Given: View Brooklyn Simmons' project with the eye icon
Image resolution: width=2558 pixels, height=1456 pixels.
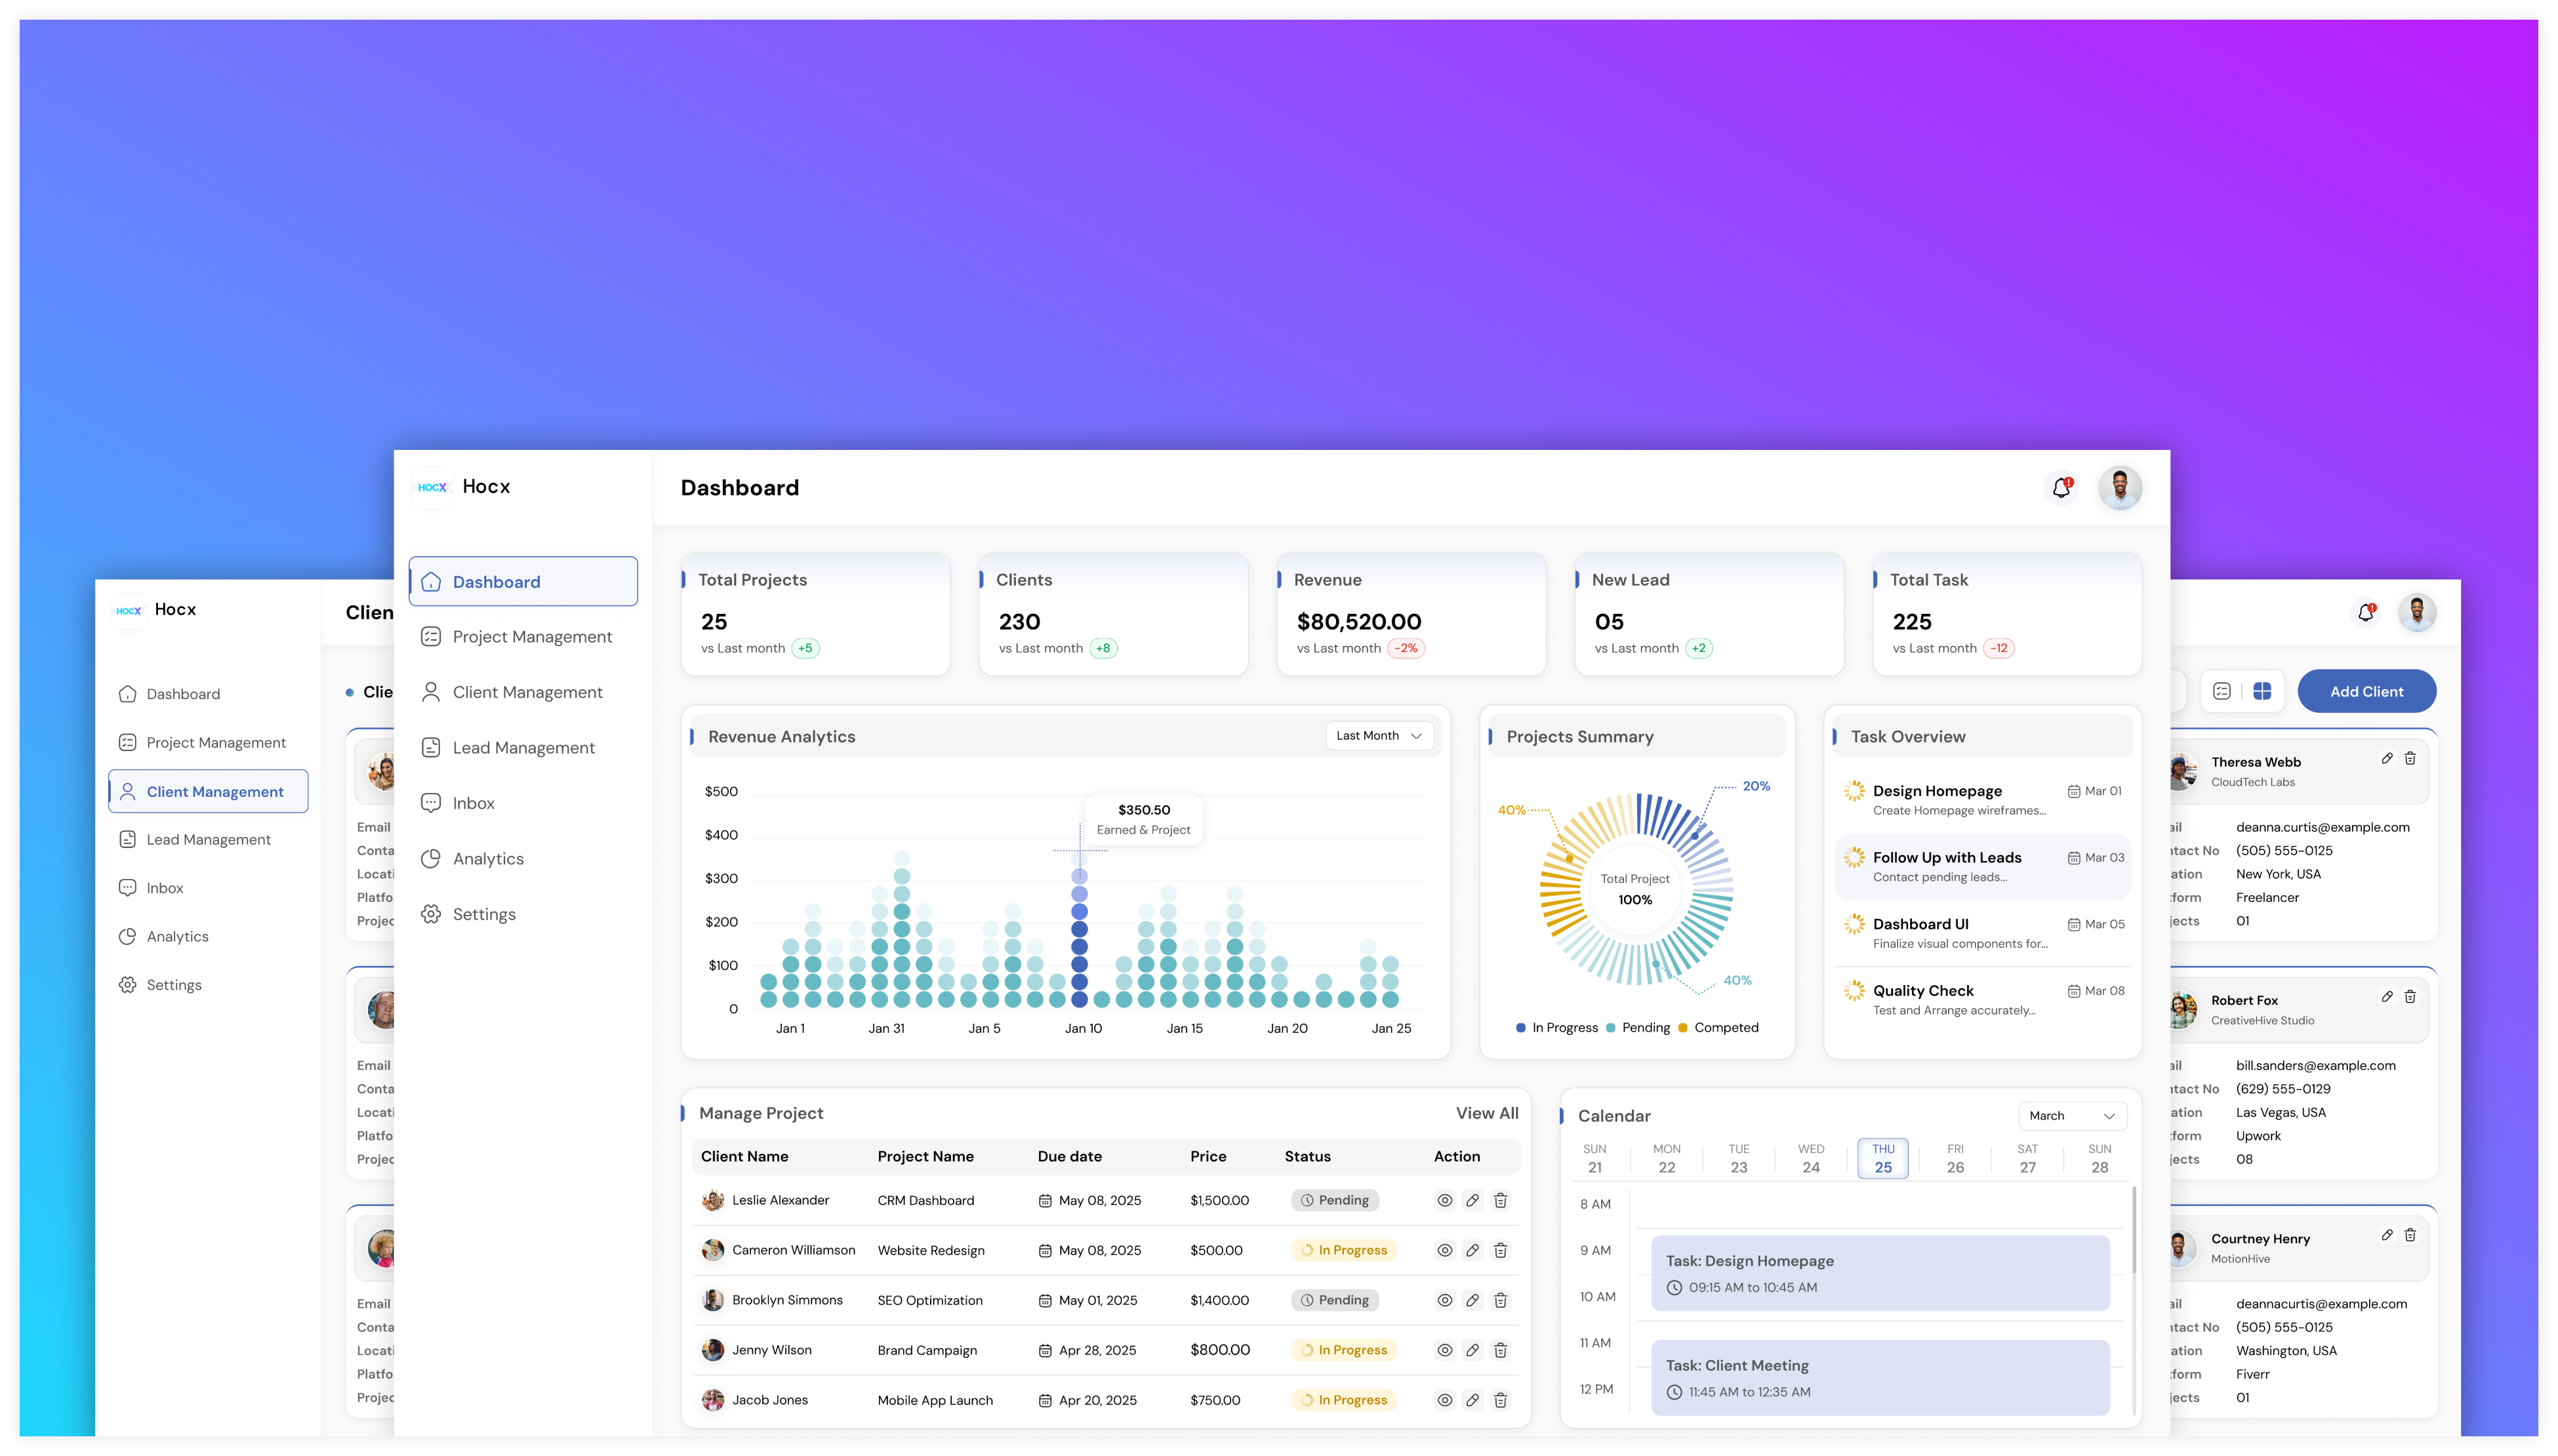Looking at the screenshot, I should click(1444, 1300).
